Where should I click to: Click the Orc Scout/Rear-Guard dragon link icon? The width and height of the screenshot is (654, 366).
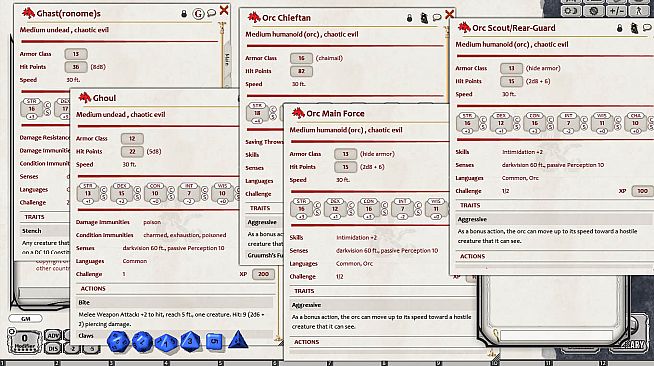464,28
